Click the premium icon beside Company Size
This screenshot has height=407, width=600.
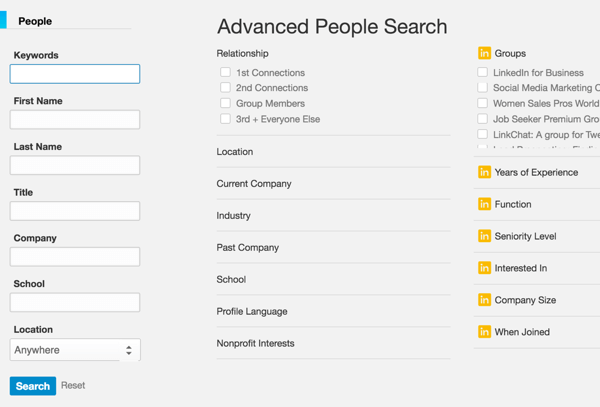(x=484, y=300)
